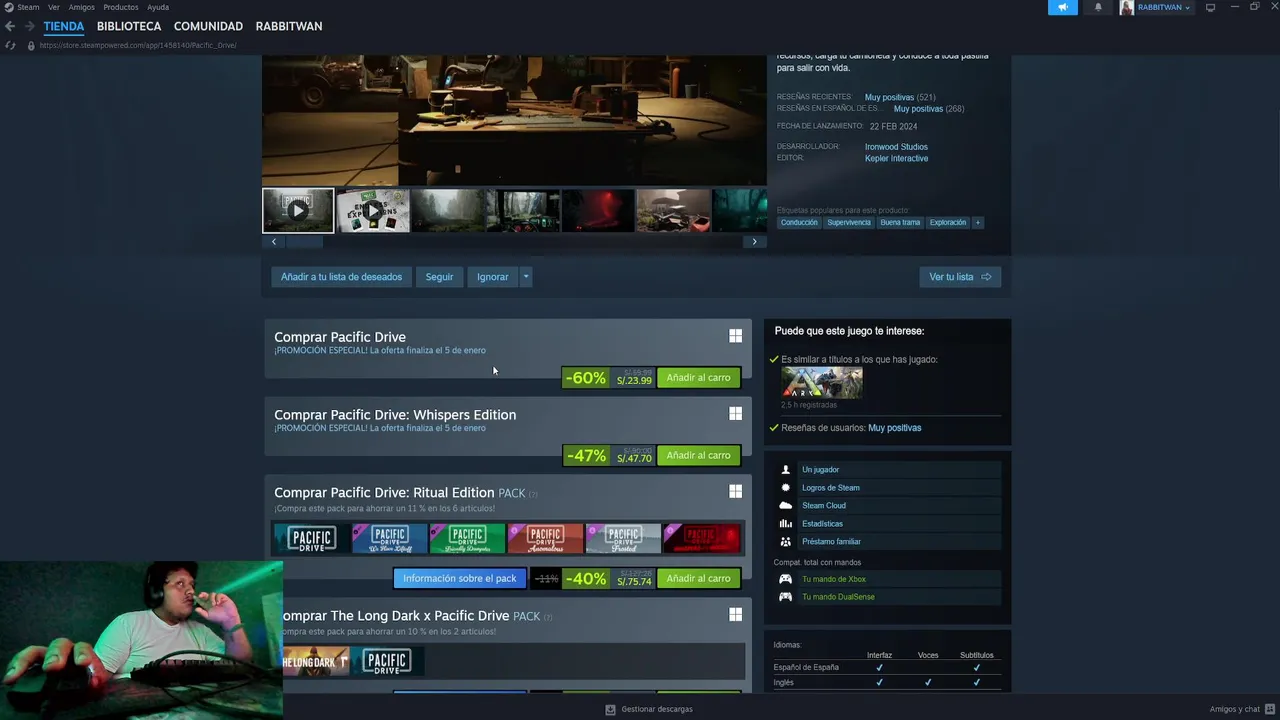Viewport: 1280px width, 720px height.
Task: Go back with the navigation back arrow
Action: [x=10, y=26]
